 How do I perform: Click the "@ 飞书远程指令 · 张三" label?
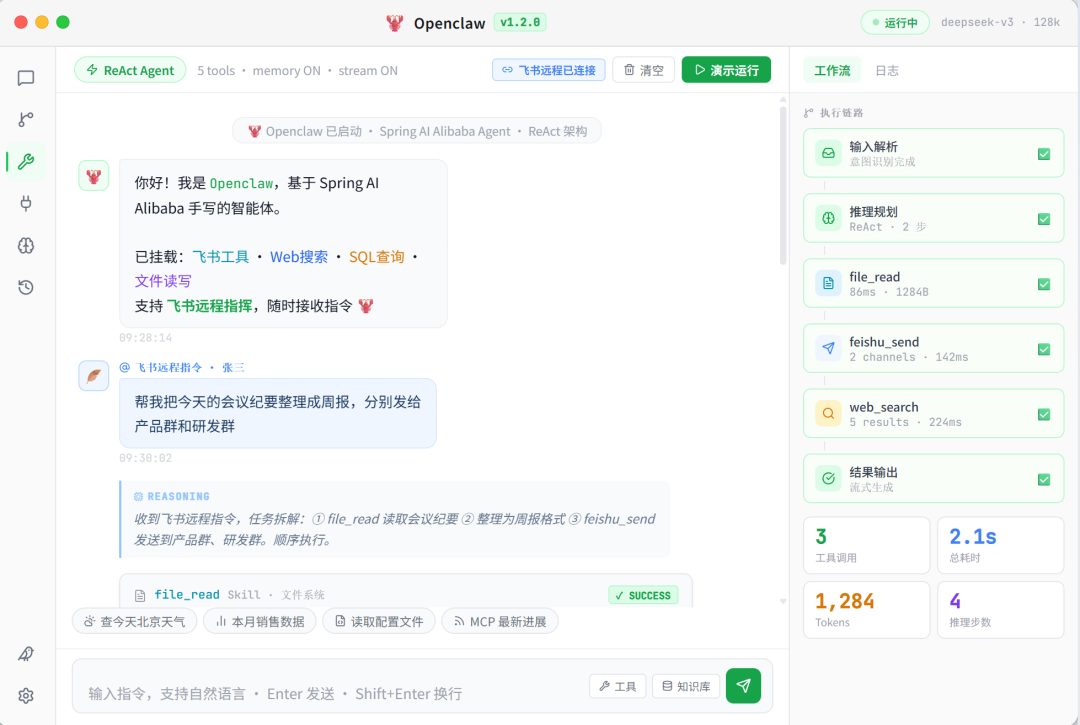pyautogui.click(x=182, y=368)
